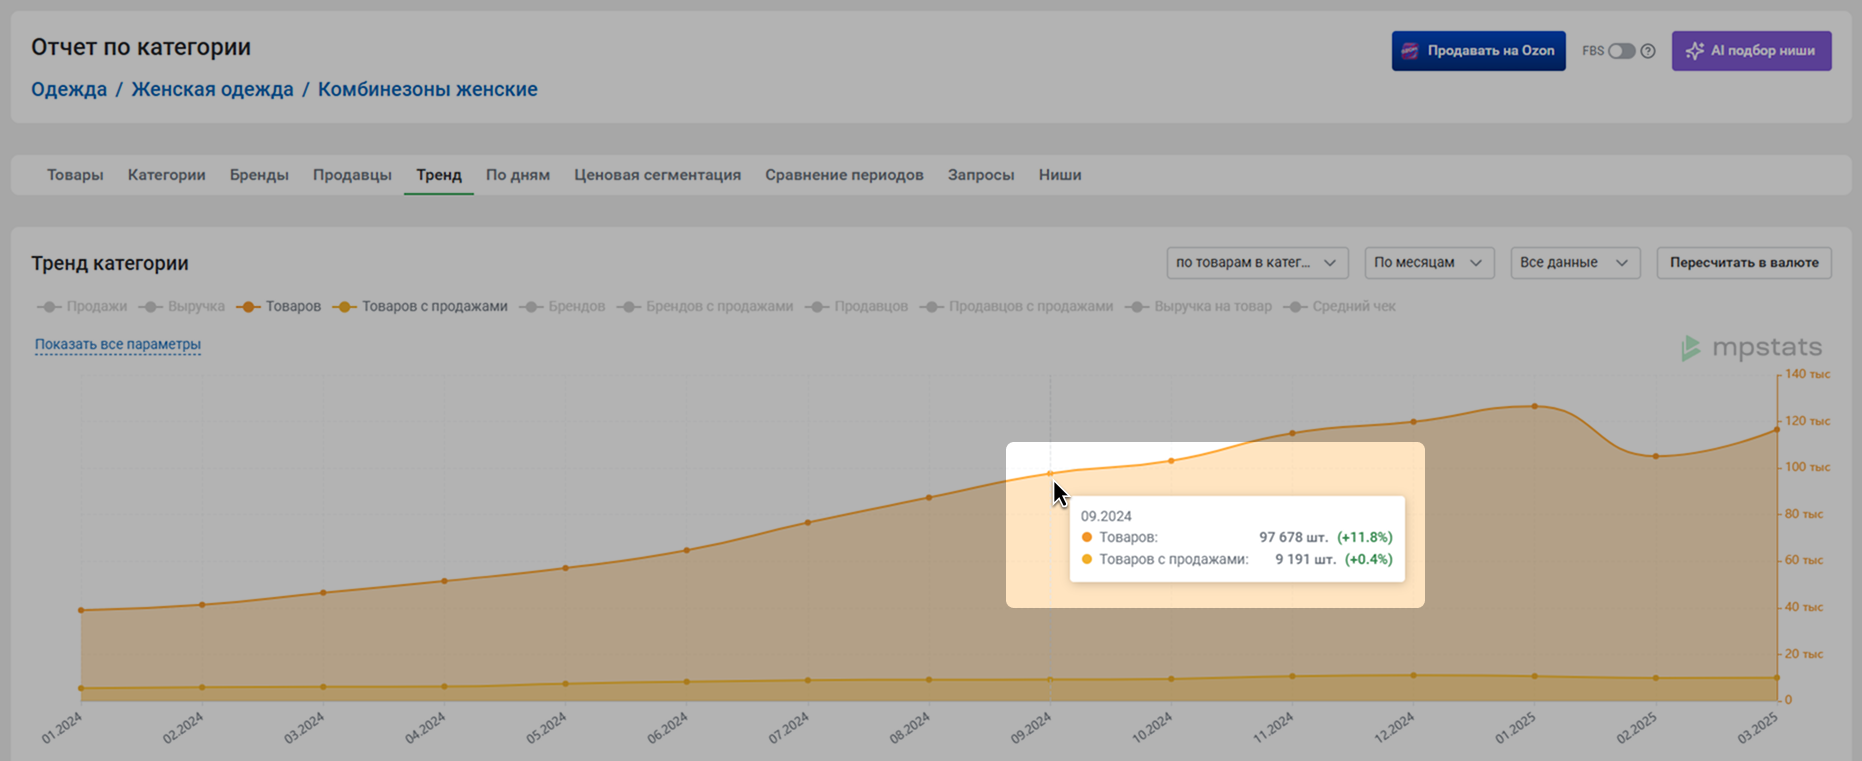Show the Средний чек legend series
Viewport: 1862px width, 761px height.
(x=1340, y=306)
